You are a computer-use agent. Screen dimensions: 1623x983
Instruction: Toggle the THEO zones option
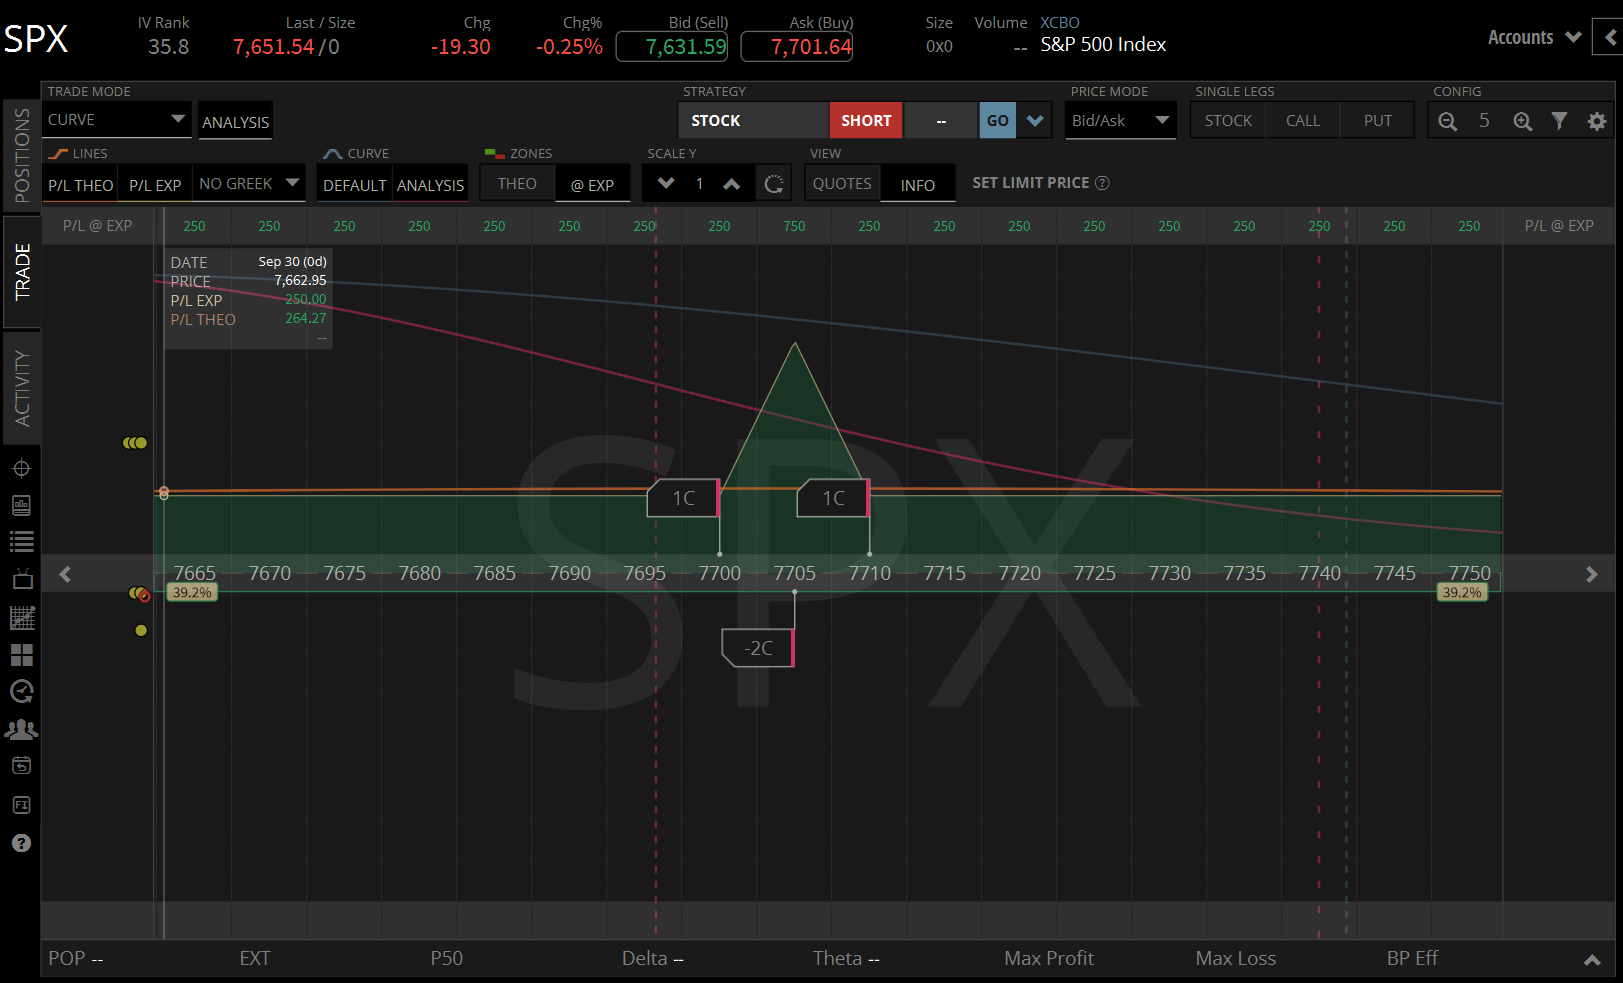(517, 184)
